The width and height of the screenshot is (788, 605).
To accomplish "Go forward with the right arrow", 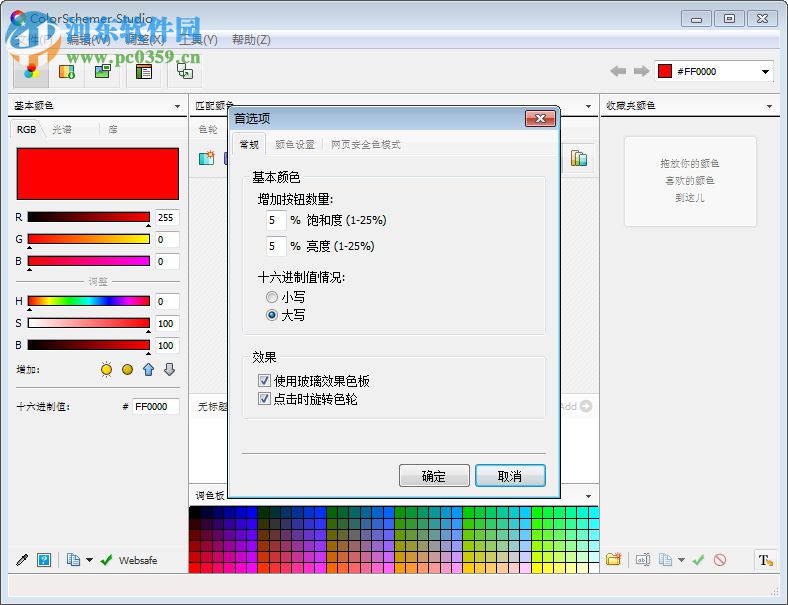I will point(641,71).
